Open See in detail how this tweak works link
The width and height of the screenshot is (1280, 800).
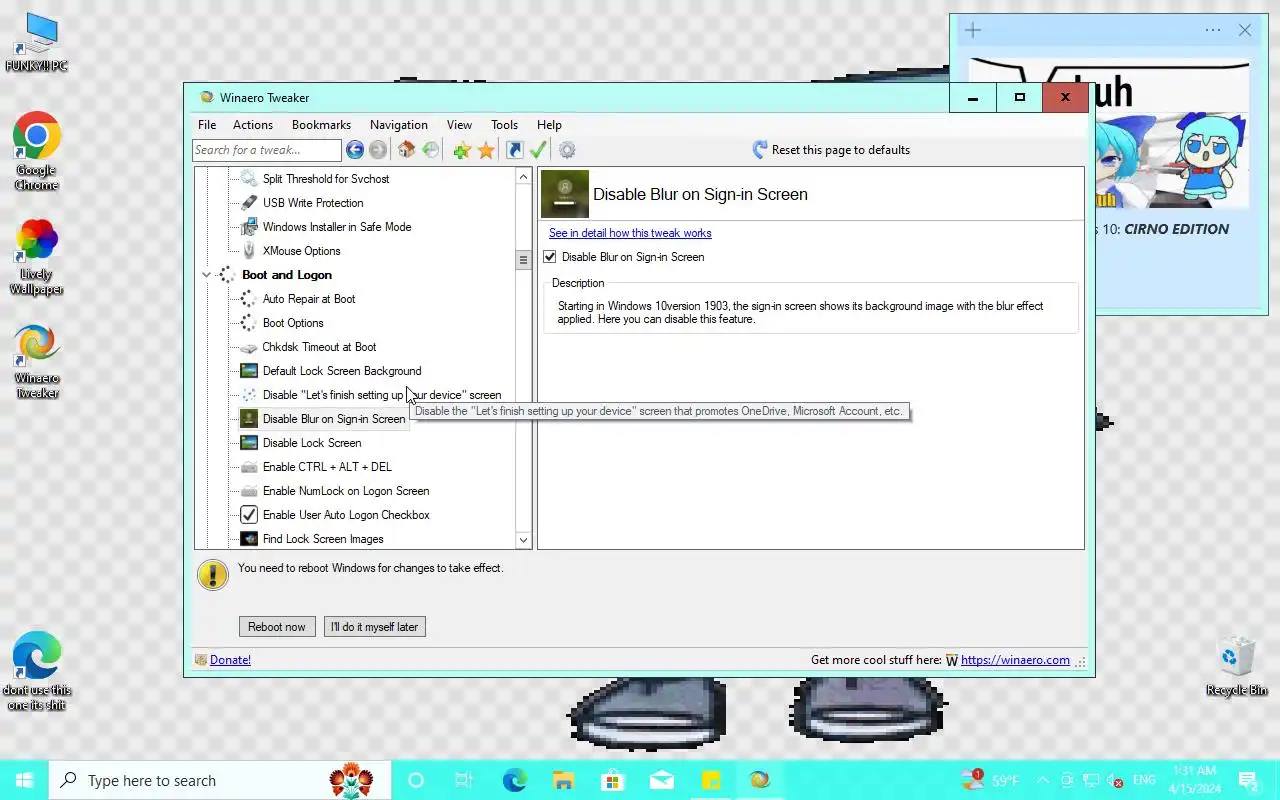(x=630, y=233)
